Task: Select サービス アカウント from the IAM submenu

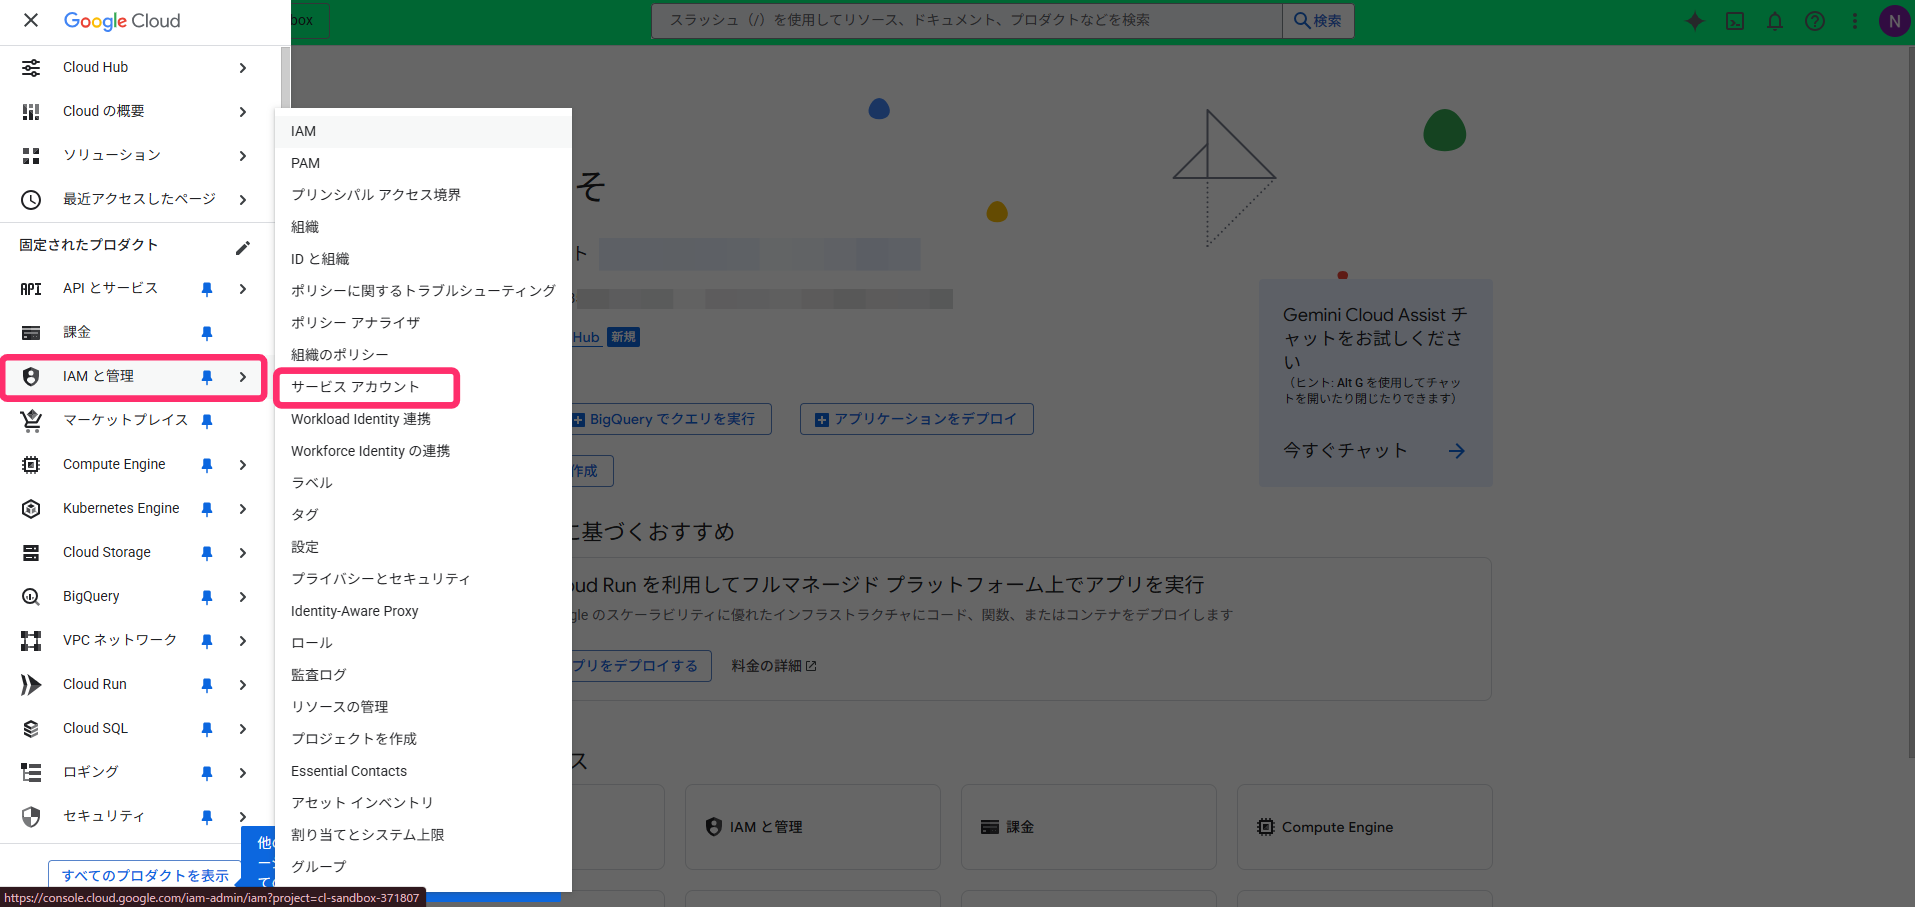Action: pos(355,387)
